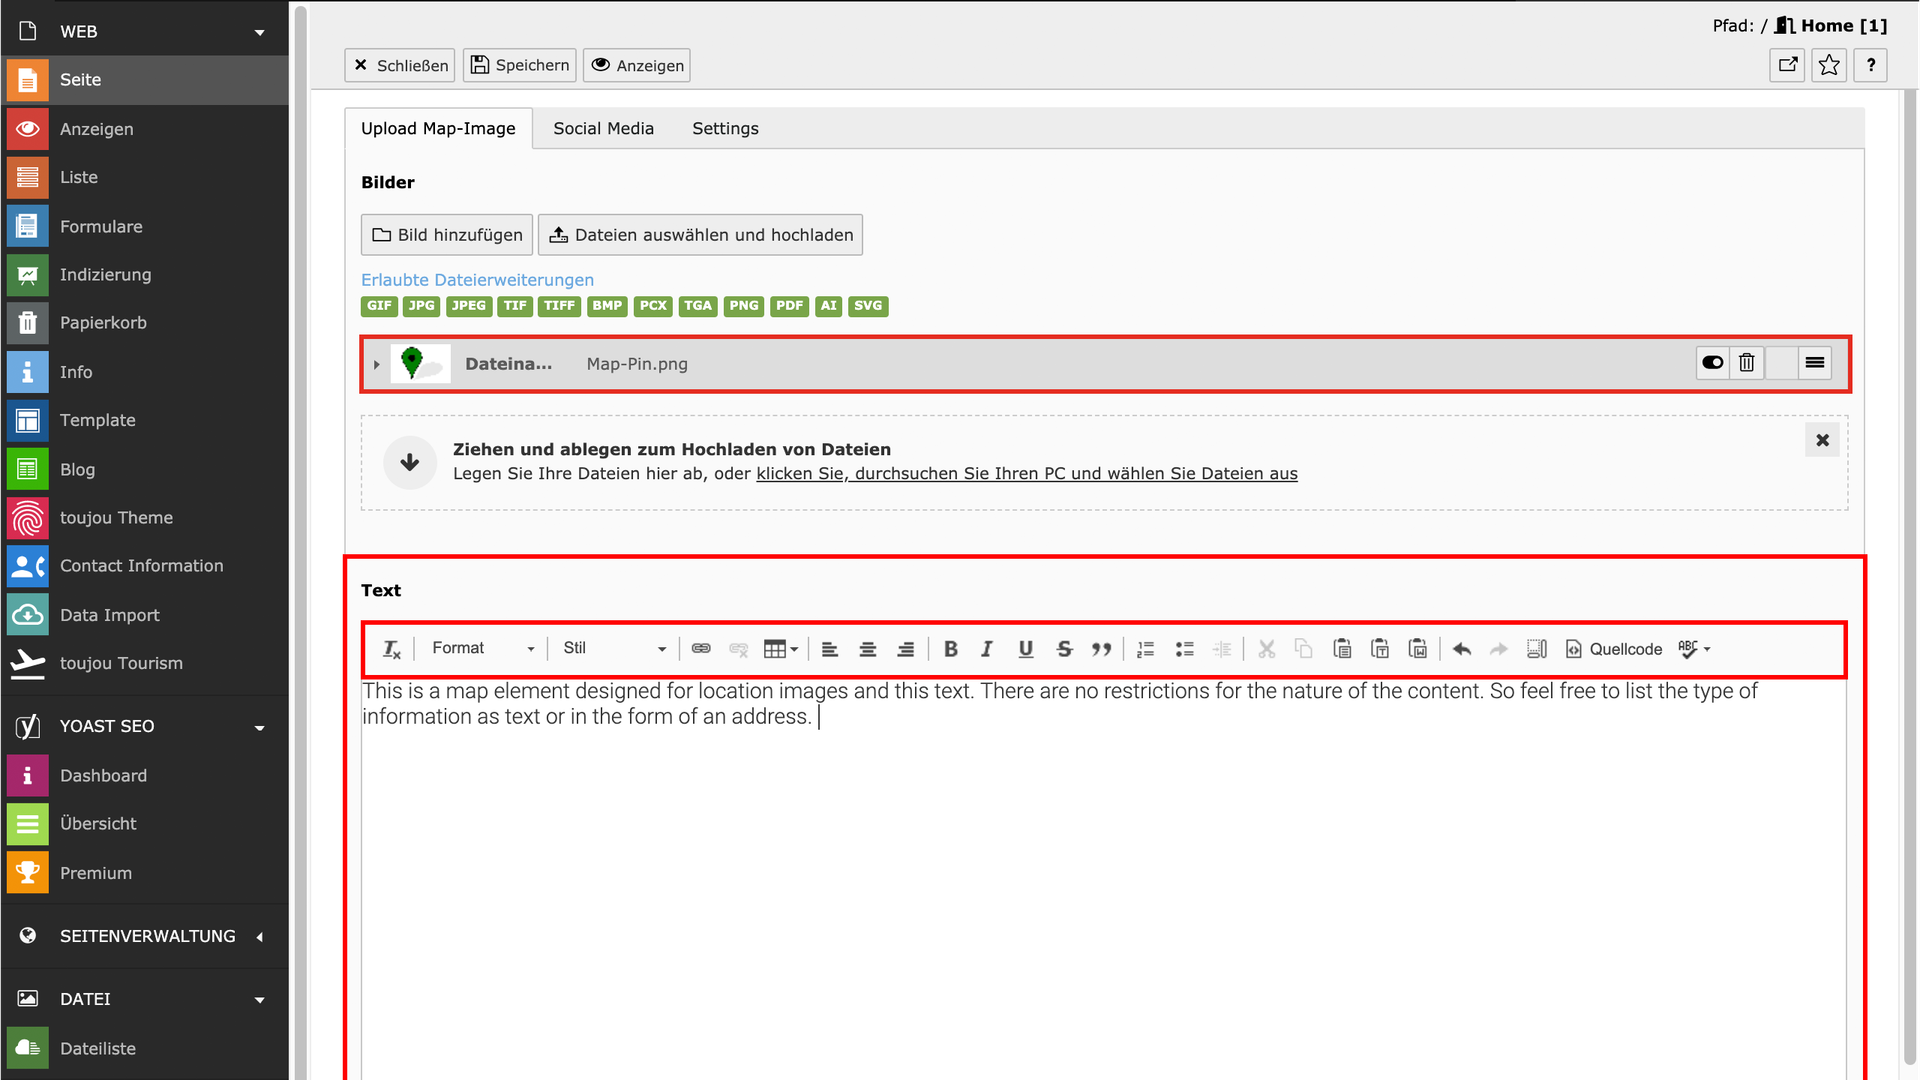Toggle visibility of Map-Pin.png image

pyautogui.click(x=1712, y=363)
